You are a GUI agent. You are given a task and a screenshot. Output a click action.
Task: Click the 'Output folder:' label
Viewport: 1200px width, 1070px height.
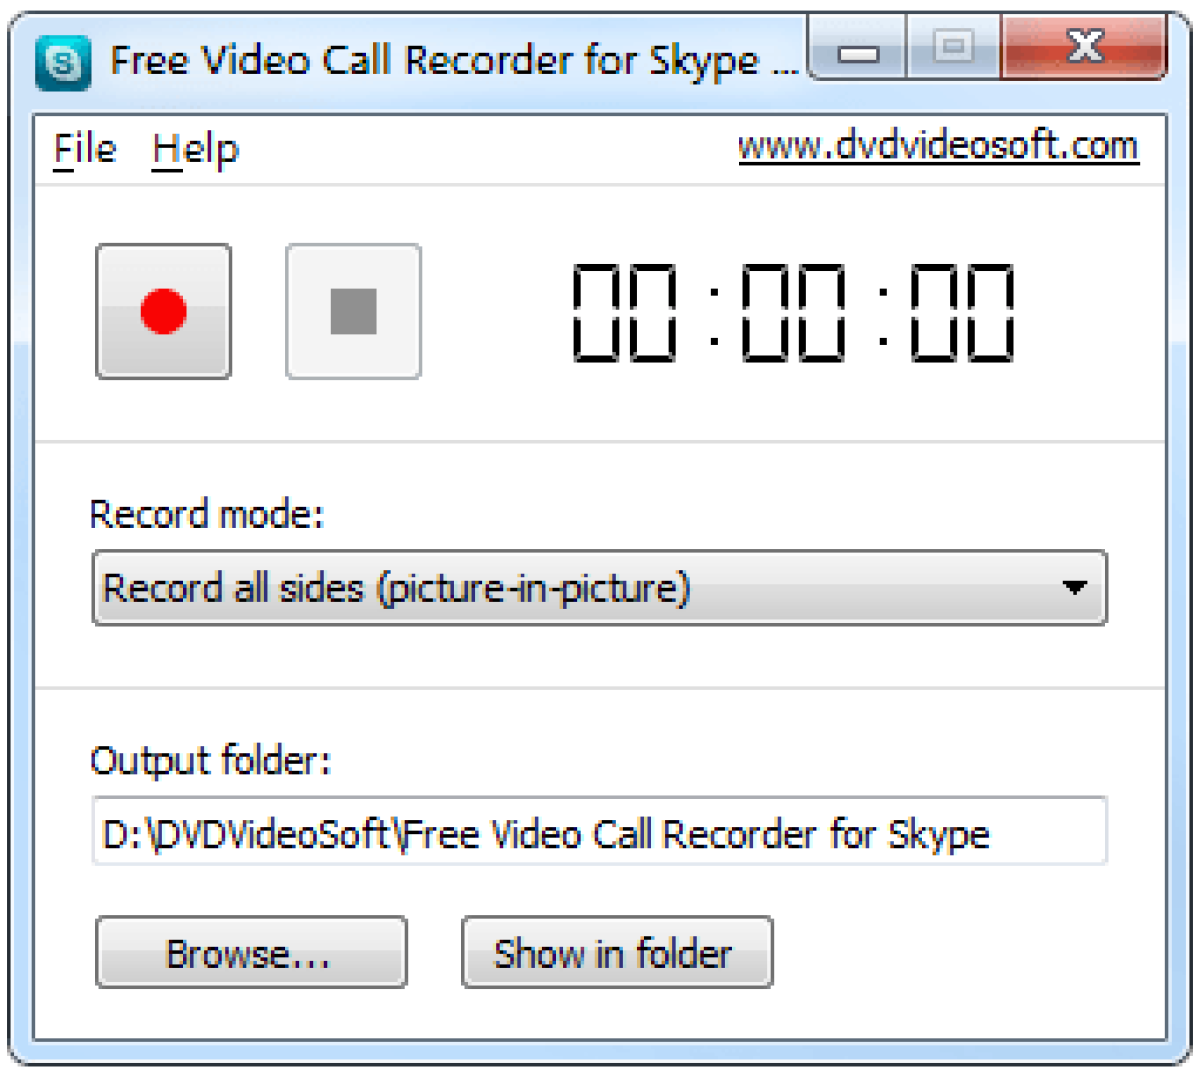coord(210,761)
